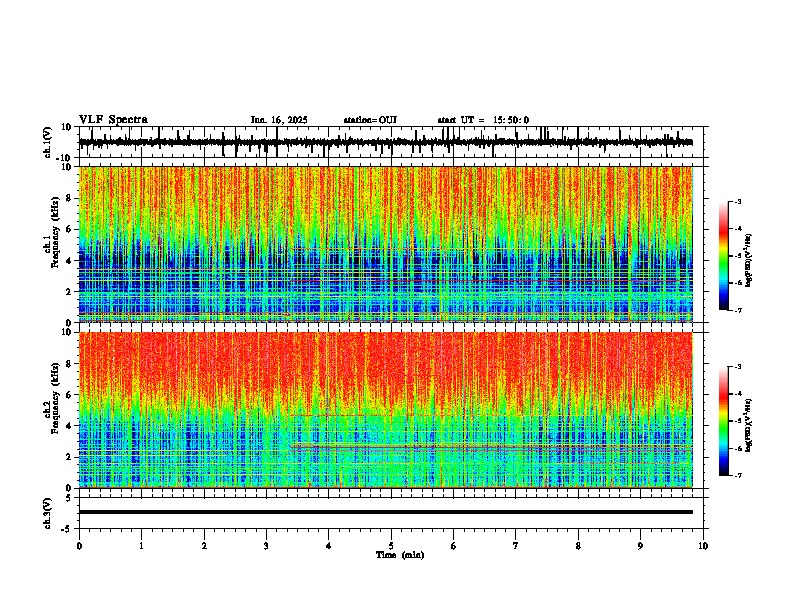Click the time axis tick label "5"
This screenshot has width=792, height=612.
click(x=391, y=546)
